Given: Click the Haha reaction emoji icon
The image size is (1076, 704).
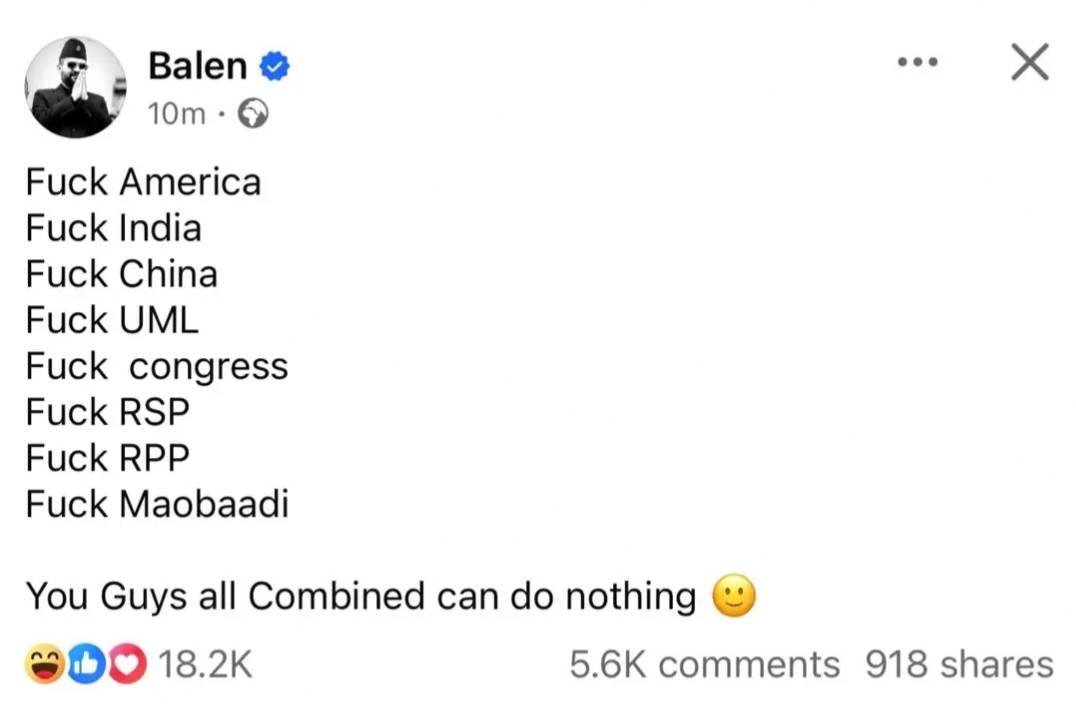Looking at the screenshot, I should (x=44, y=665).
